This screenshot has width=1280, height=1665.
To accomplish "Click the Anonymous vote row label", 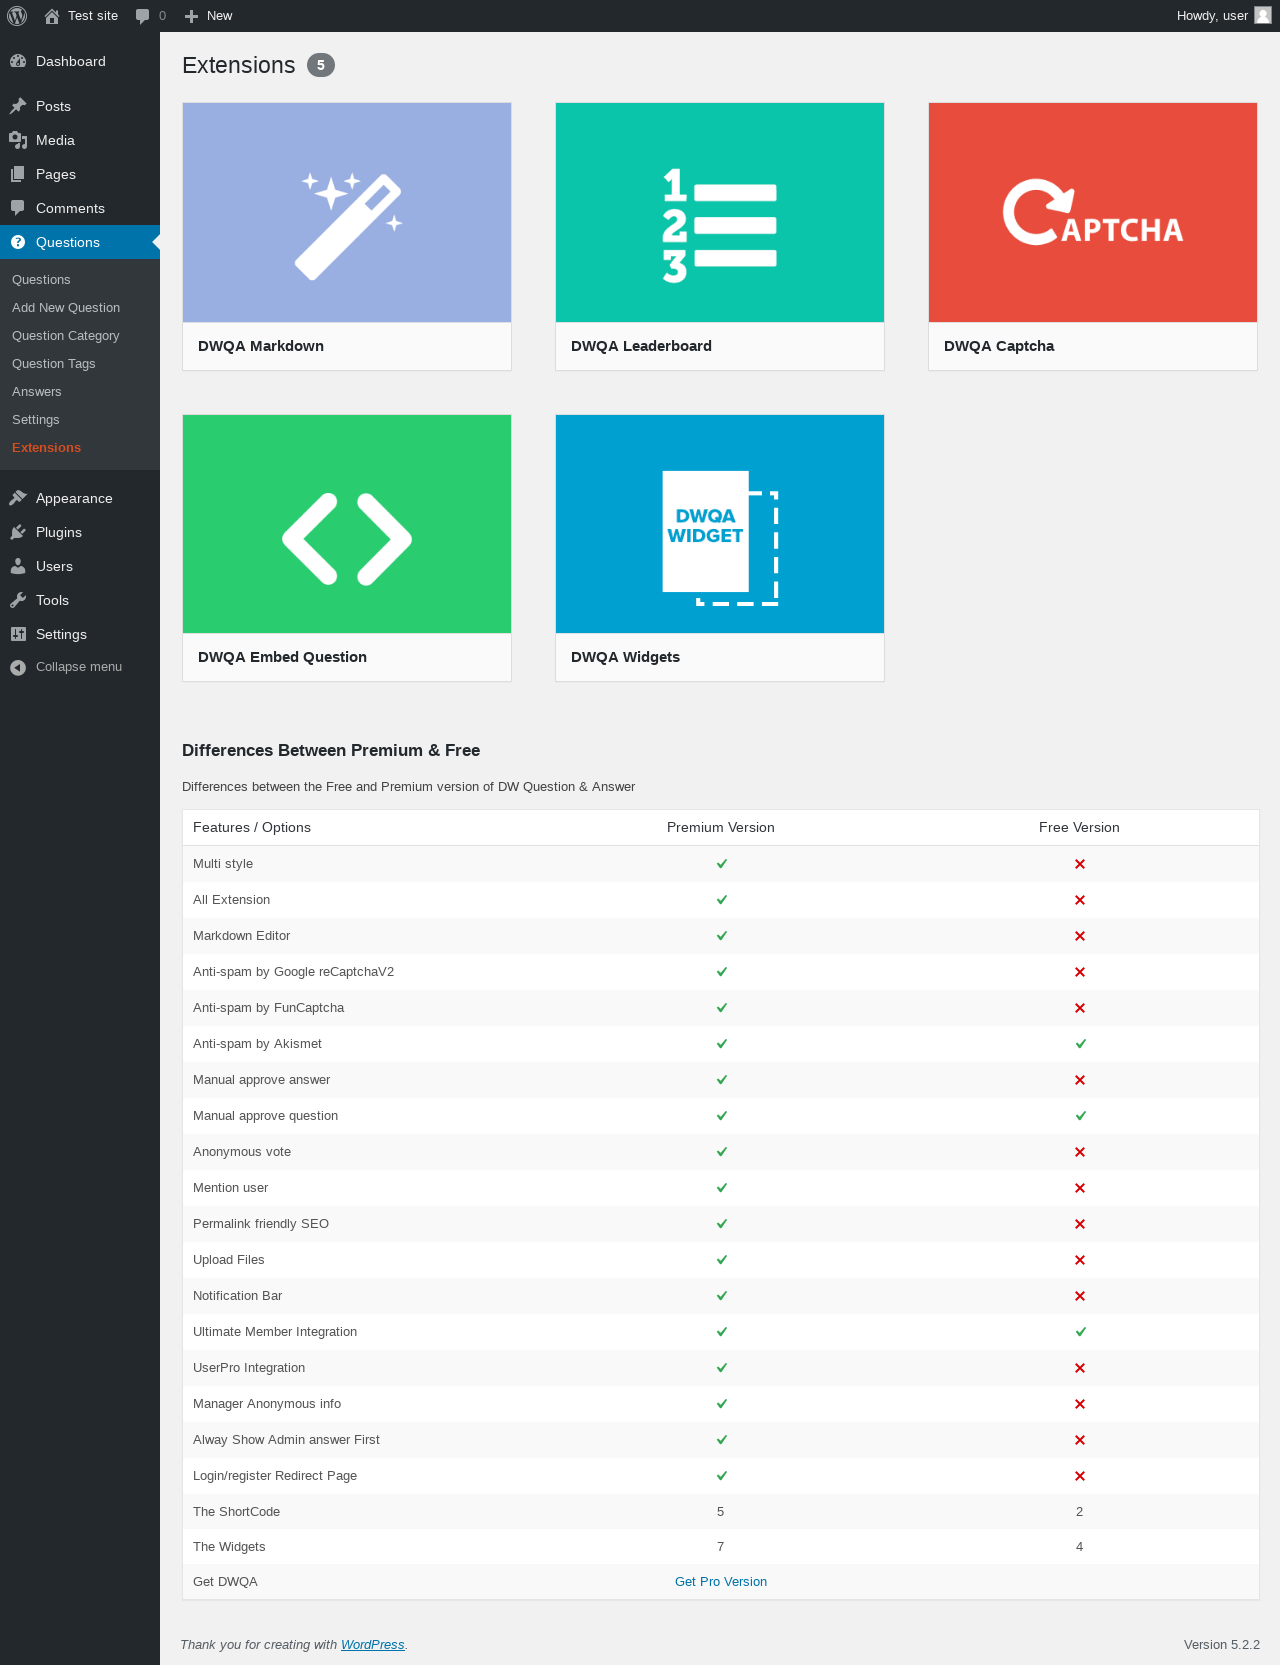I will [242, 1152].
